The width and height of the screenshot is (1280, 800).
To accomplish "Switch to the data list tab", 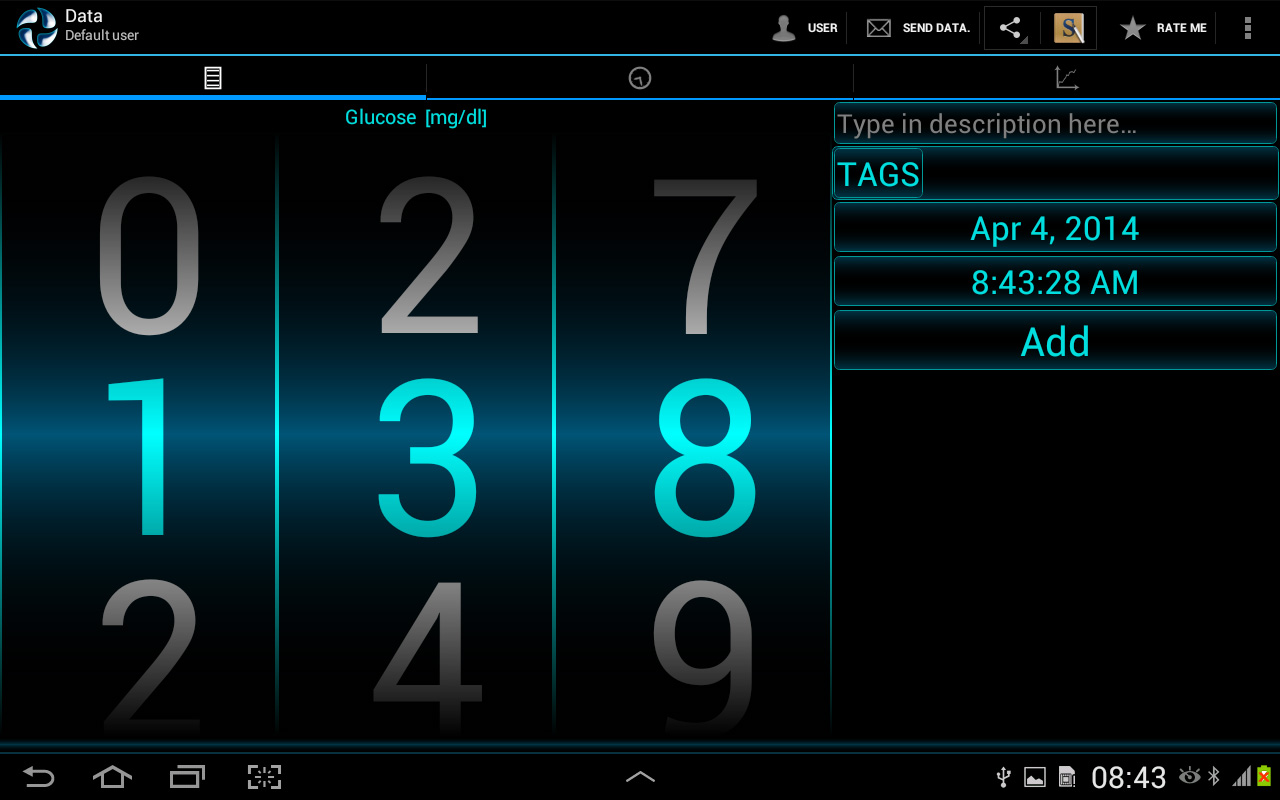I will 213,78.
